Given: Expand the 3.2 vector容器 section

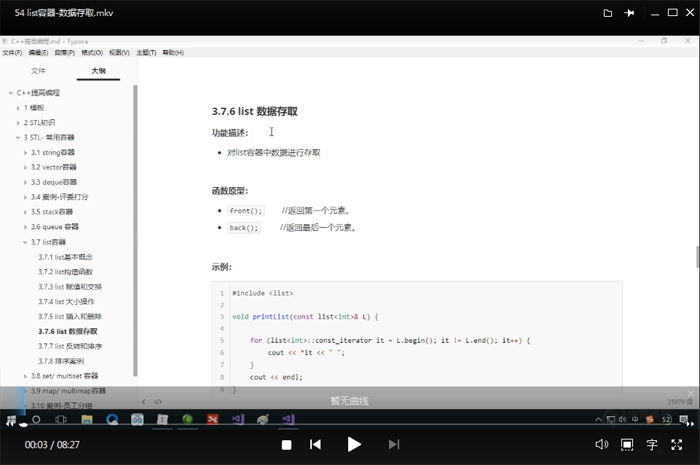Looking at the screenshot, I should pos(25,167).
